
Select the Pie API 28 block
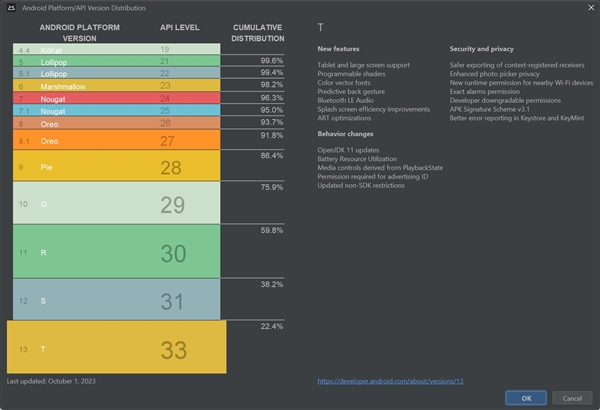click(x=117, y=165)
